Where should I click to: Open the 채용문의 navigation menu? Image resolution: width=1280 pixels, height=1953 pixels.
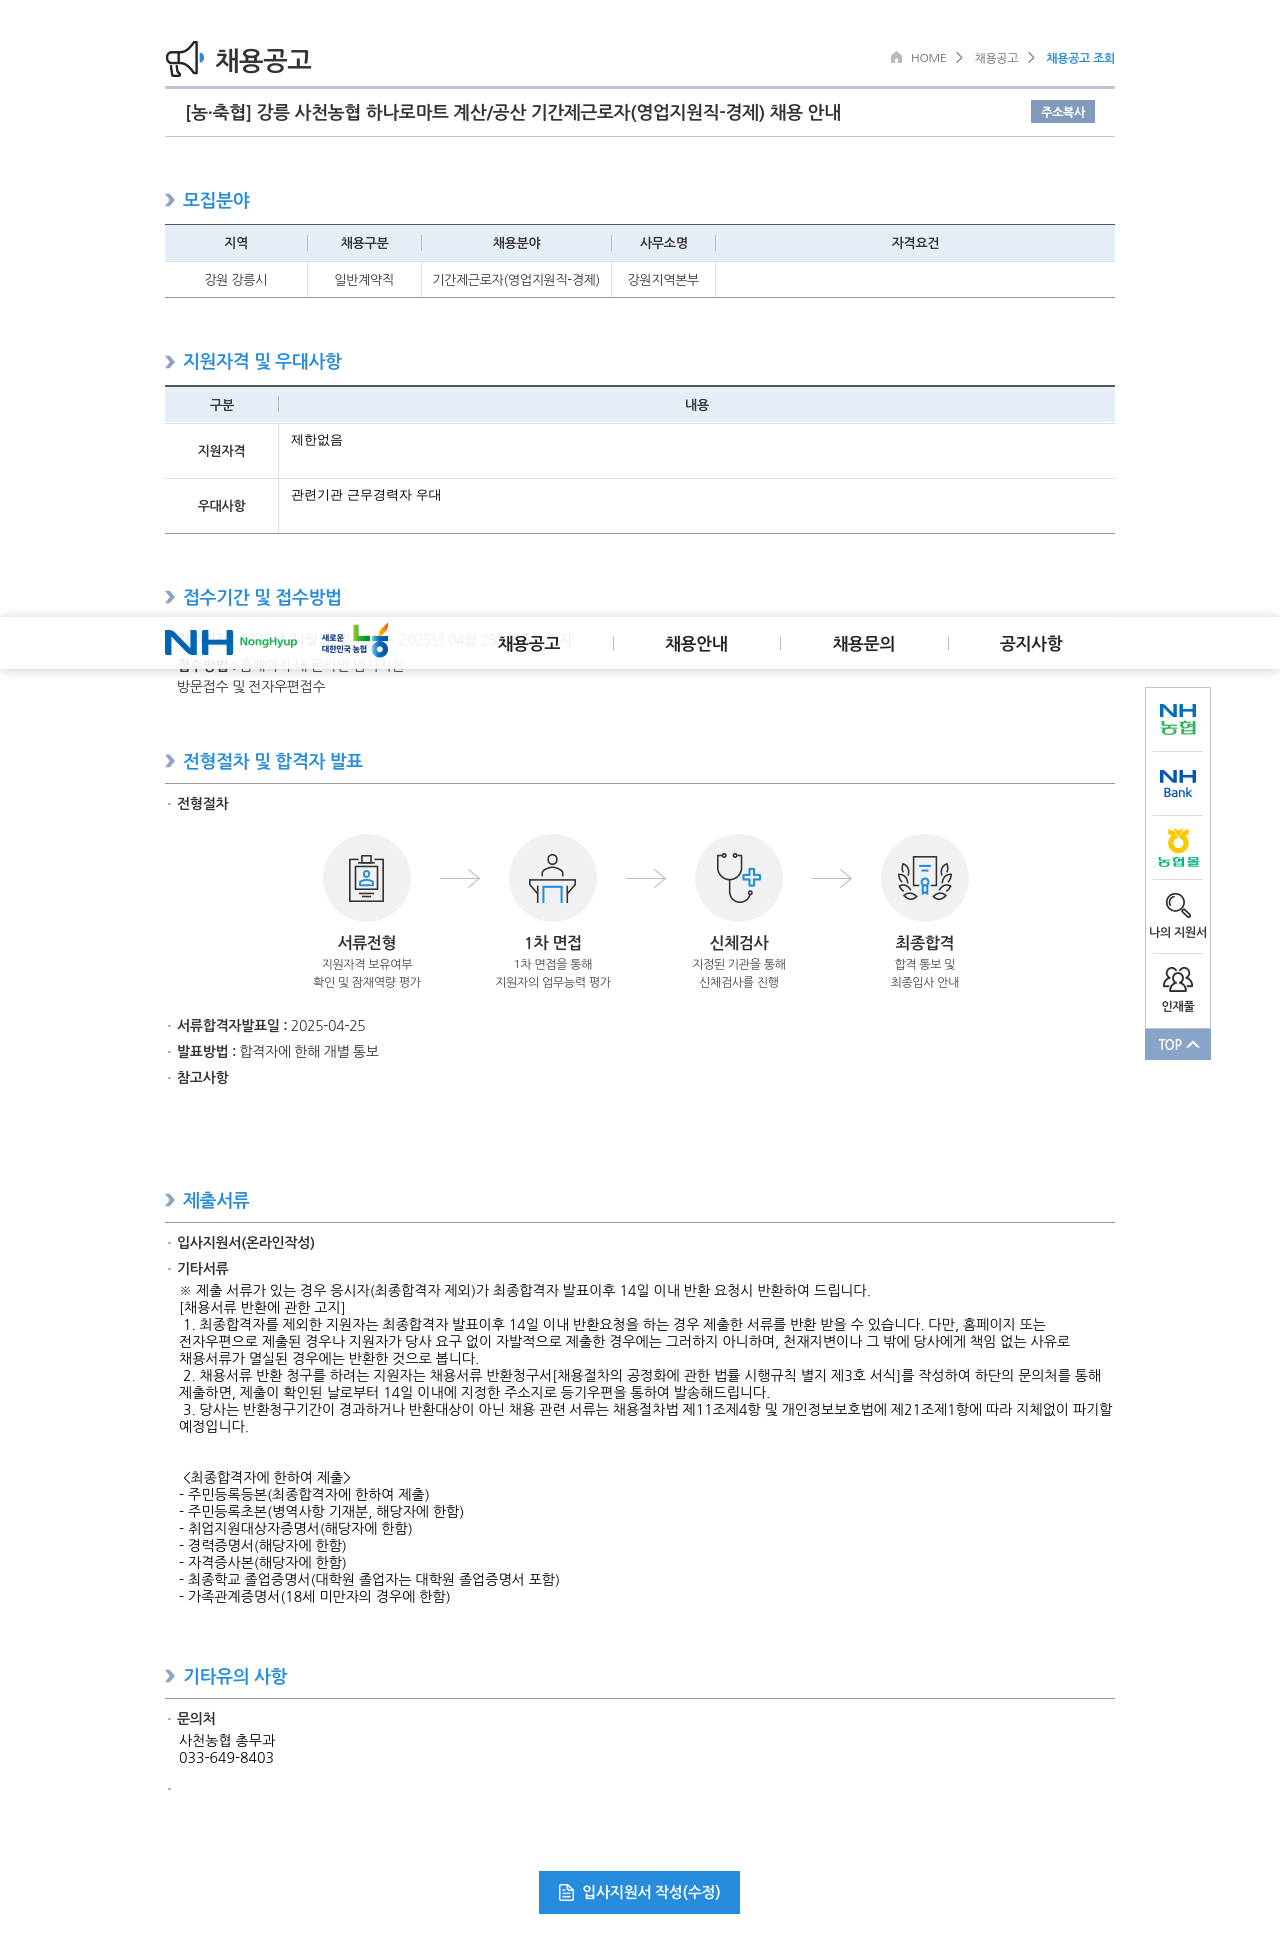coord(864,643)
